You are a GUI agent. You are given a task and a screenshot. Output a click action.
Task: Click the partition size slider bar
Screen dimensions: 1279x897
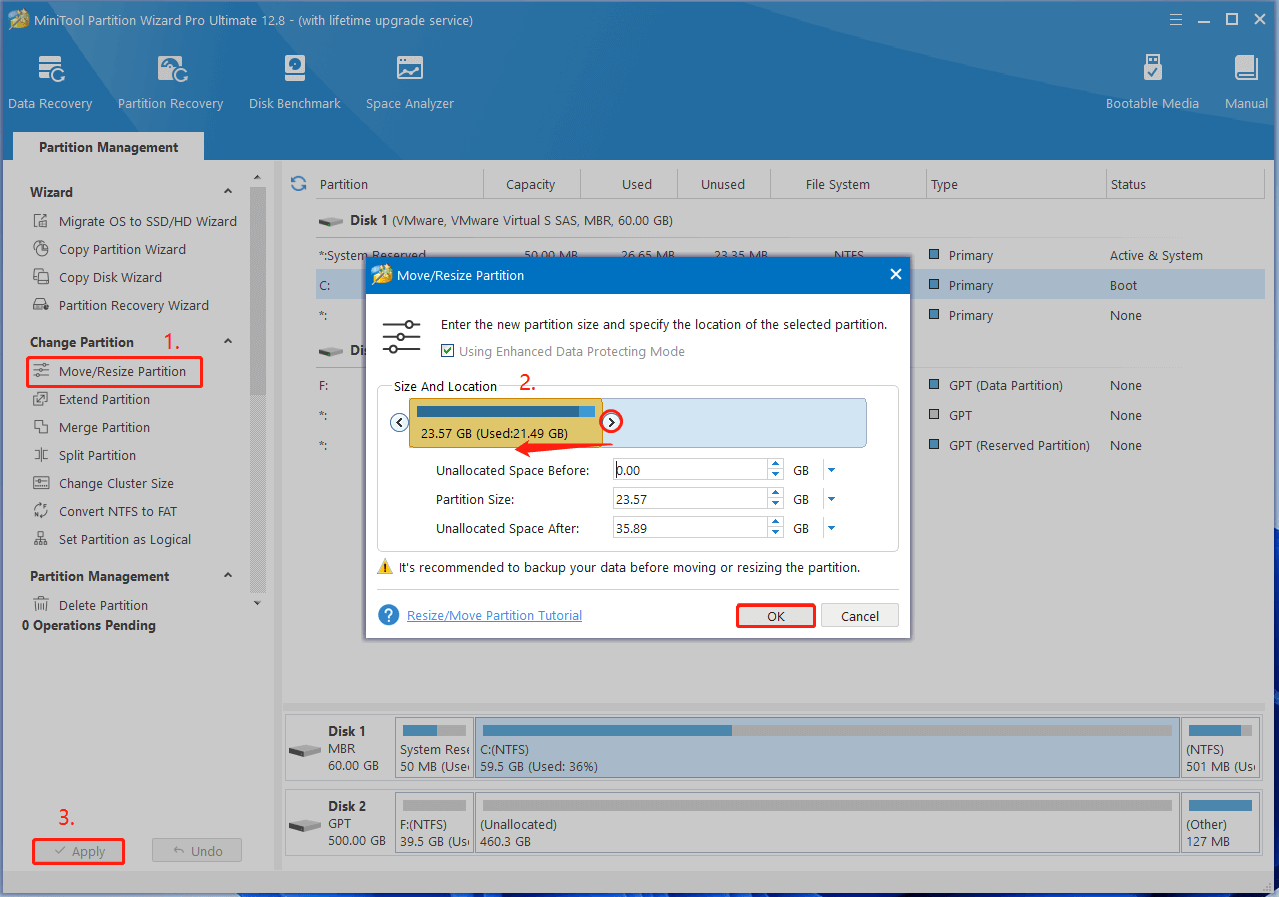click(x=505, y=422)
